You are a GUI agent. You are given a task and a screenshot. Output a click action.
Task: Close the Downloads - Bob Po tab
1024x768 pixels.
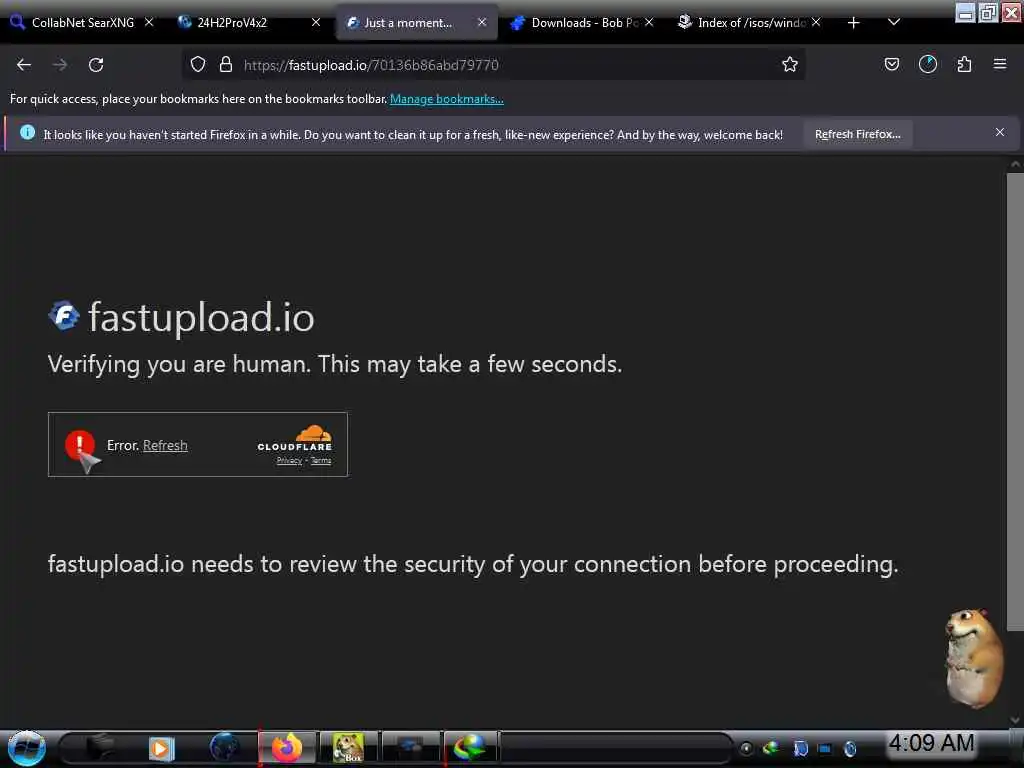649,22
